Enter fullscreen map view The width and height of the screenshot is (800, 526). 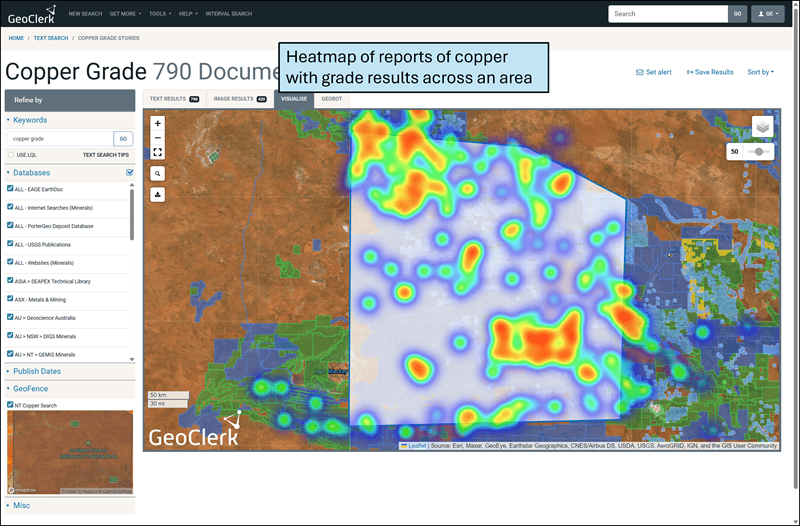click(x=157, y=152)
